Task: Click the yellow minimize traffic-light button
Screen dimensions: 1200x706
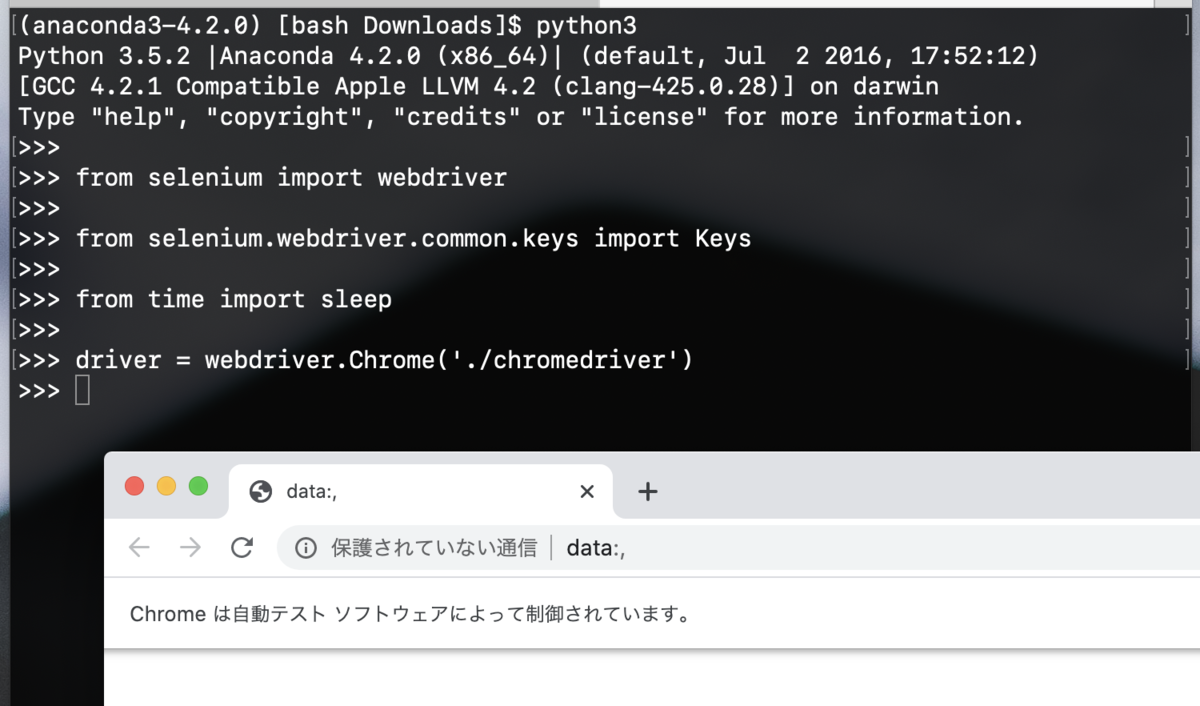Action: [x=166, y=485]
